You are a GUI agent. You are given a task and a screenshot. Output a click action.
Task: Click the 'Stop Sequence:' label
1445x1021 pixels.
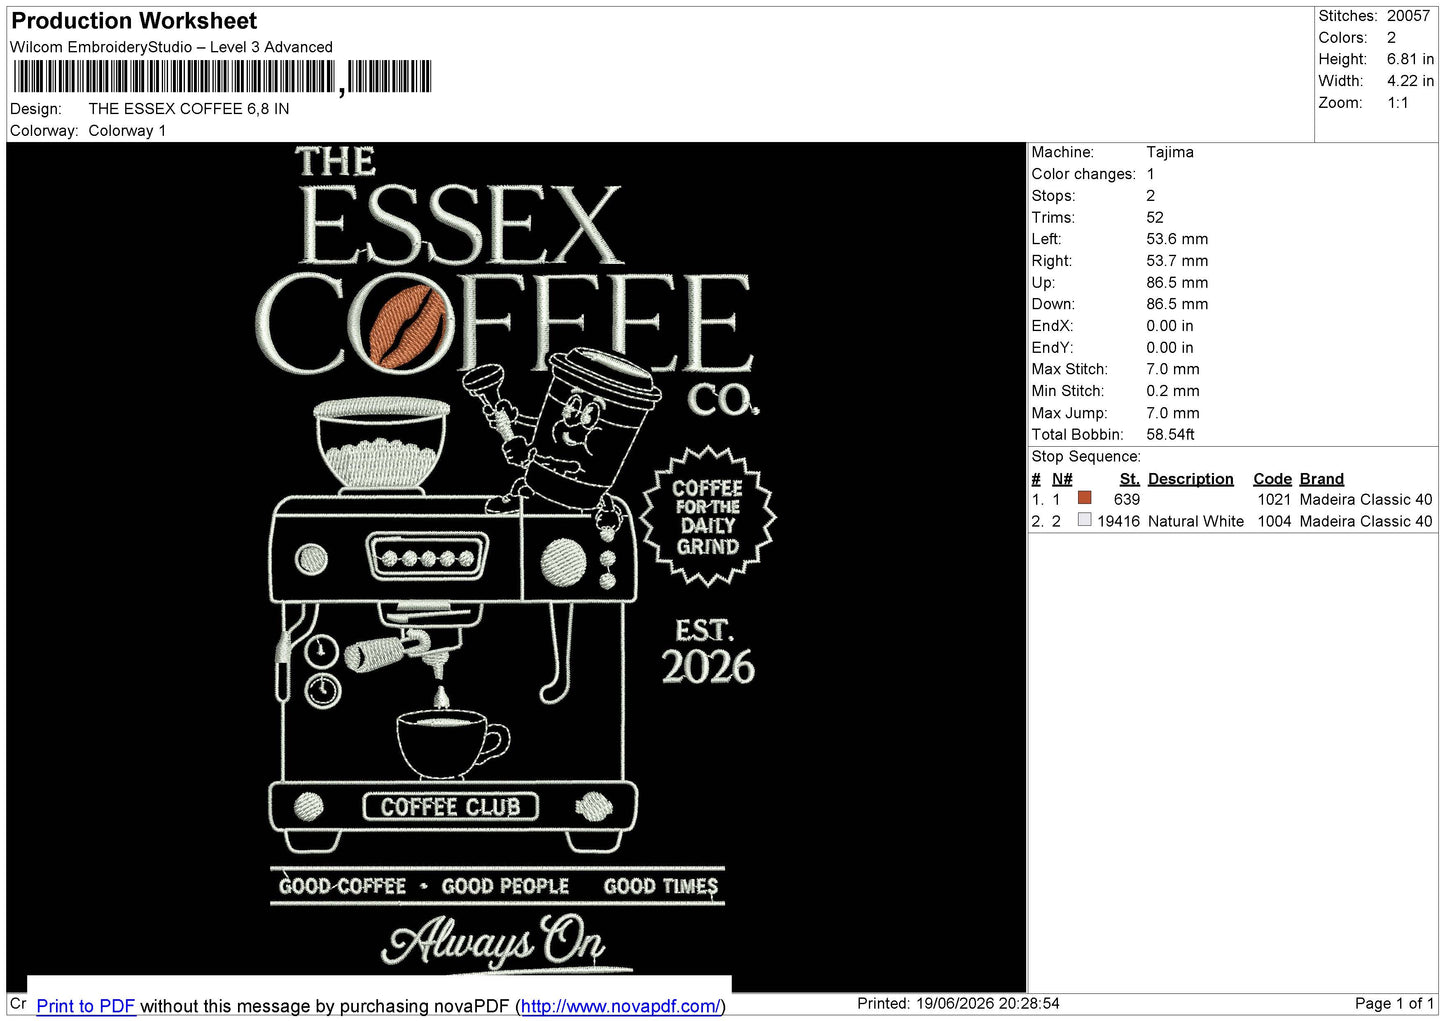tap(1086, 457)
